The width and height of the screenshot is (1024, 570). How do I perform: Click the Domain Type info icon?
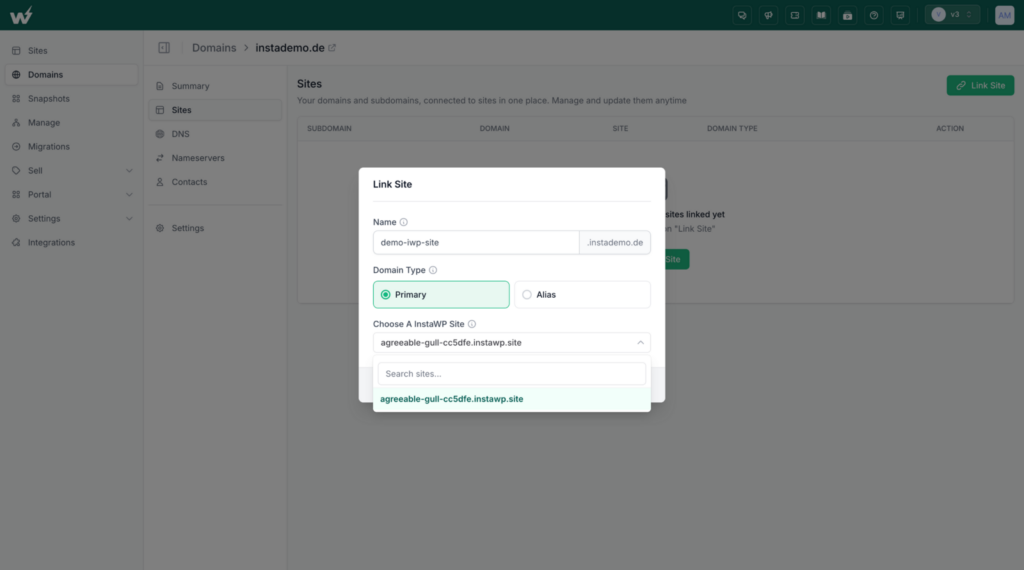click(x=433, y=270)
